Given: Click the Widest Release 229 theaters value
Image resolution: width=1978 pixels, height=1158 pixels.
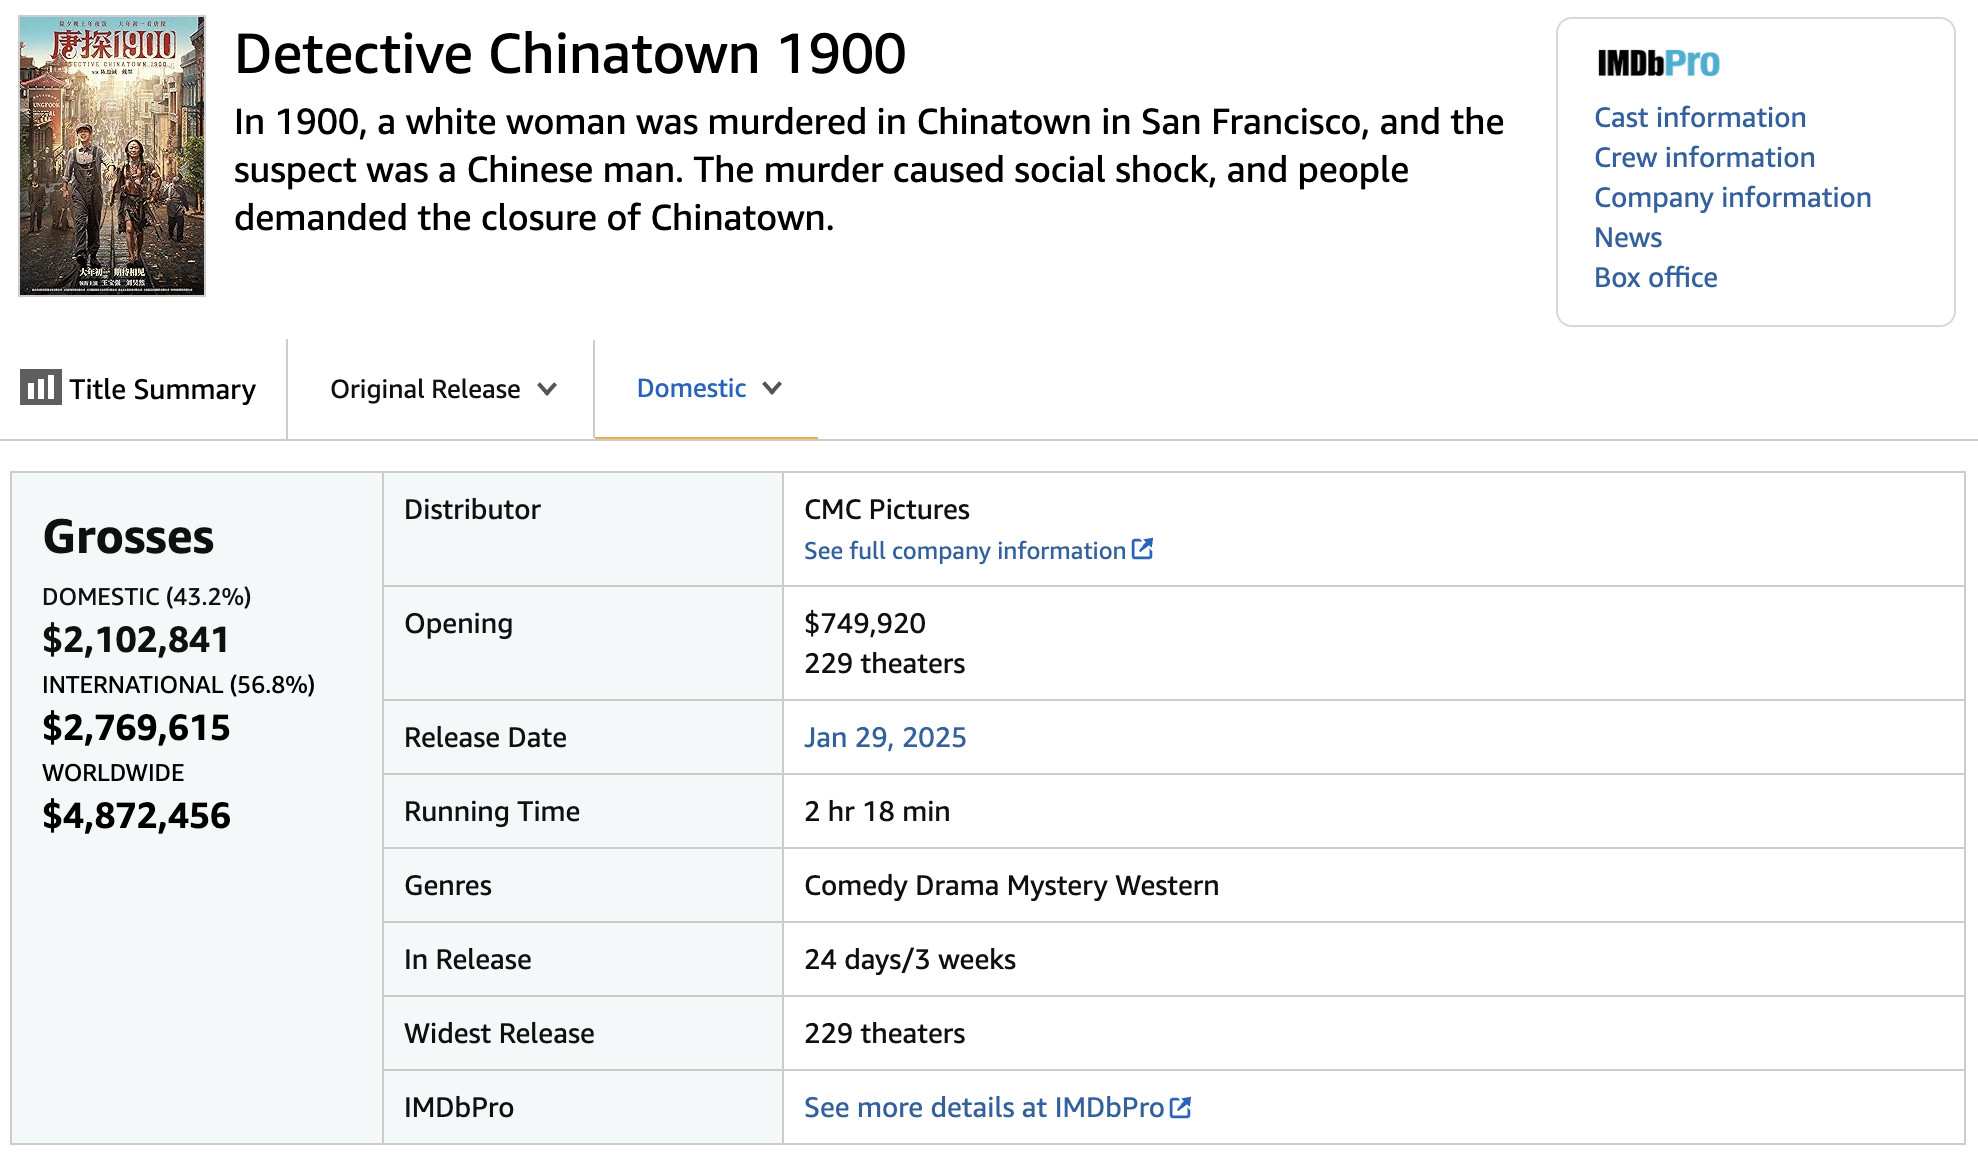Looking at the screenshot, I should (x=885, y=1033).
